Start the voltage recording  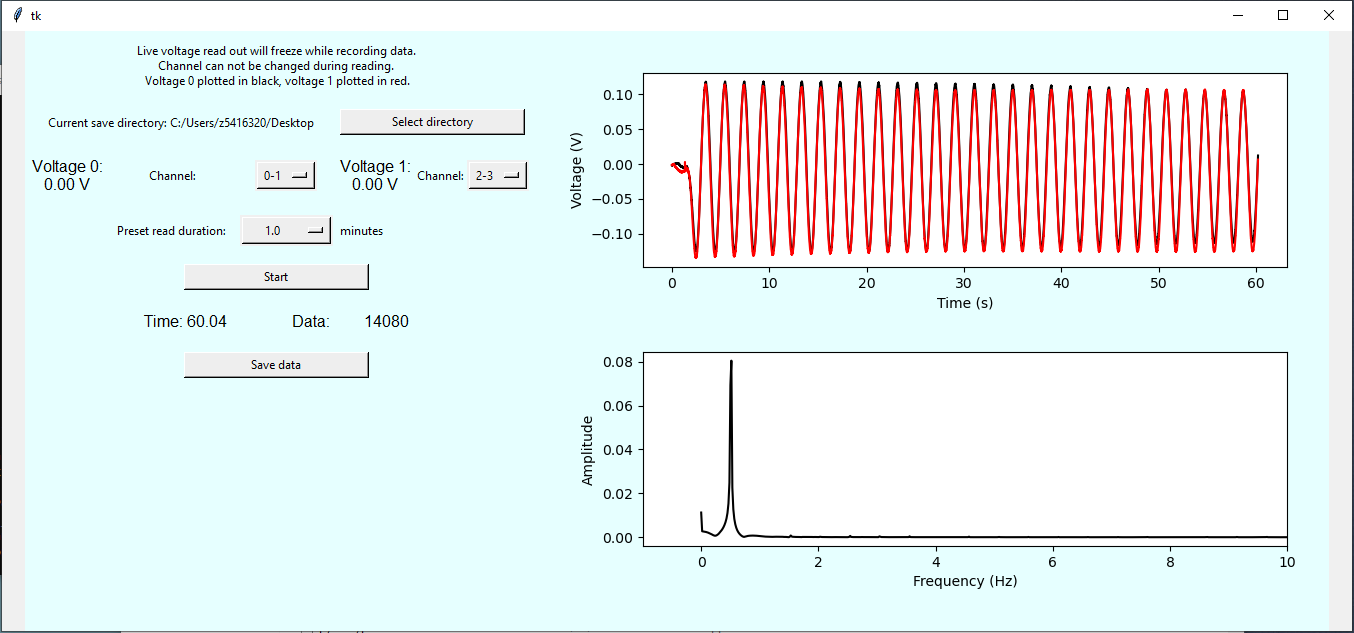pyautogui.click(x=276, y=277)
